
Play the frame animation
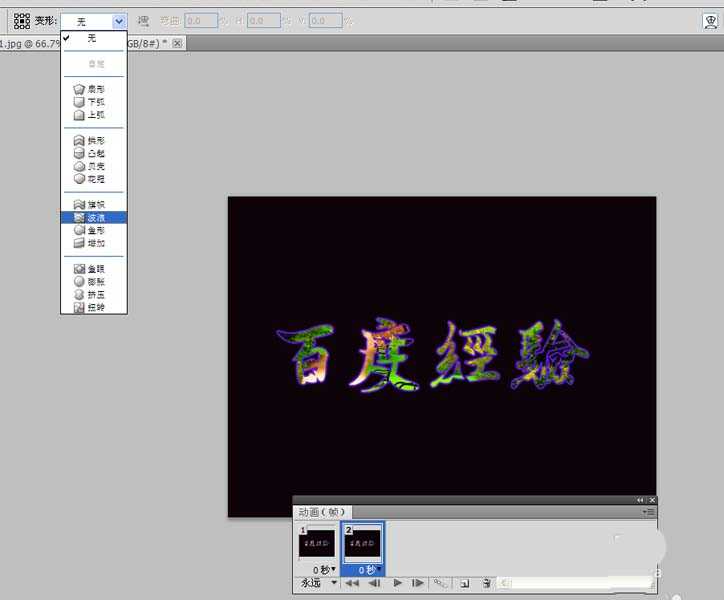(x=398, y=582)
